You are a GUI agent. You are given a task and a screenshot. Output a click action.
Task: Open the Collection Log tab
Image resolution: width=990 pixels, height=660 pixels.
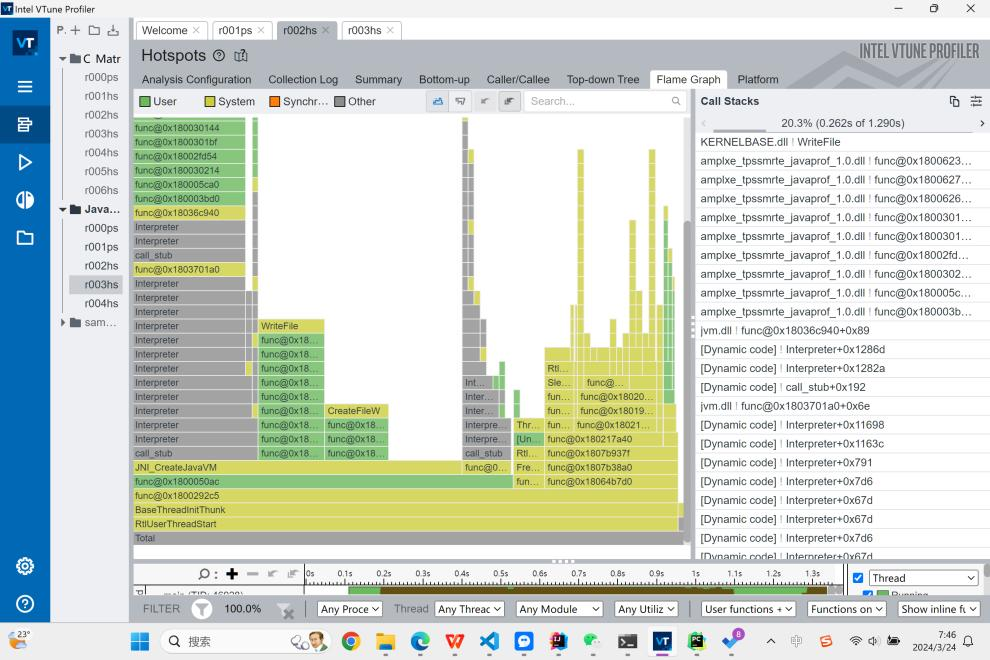(303, 80)
